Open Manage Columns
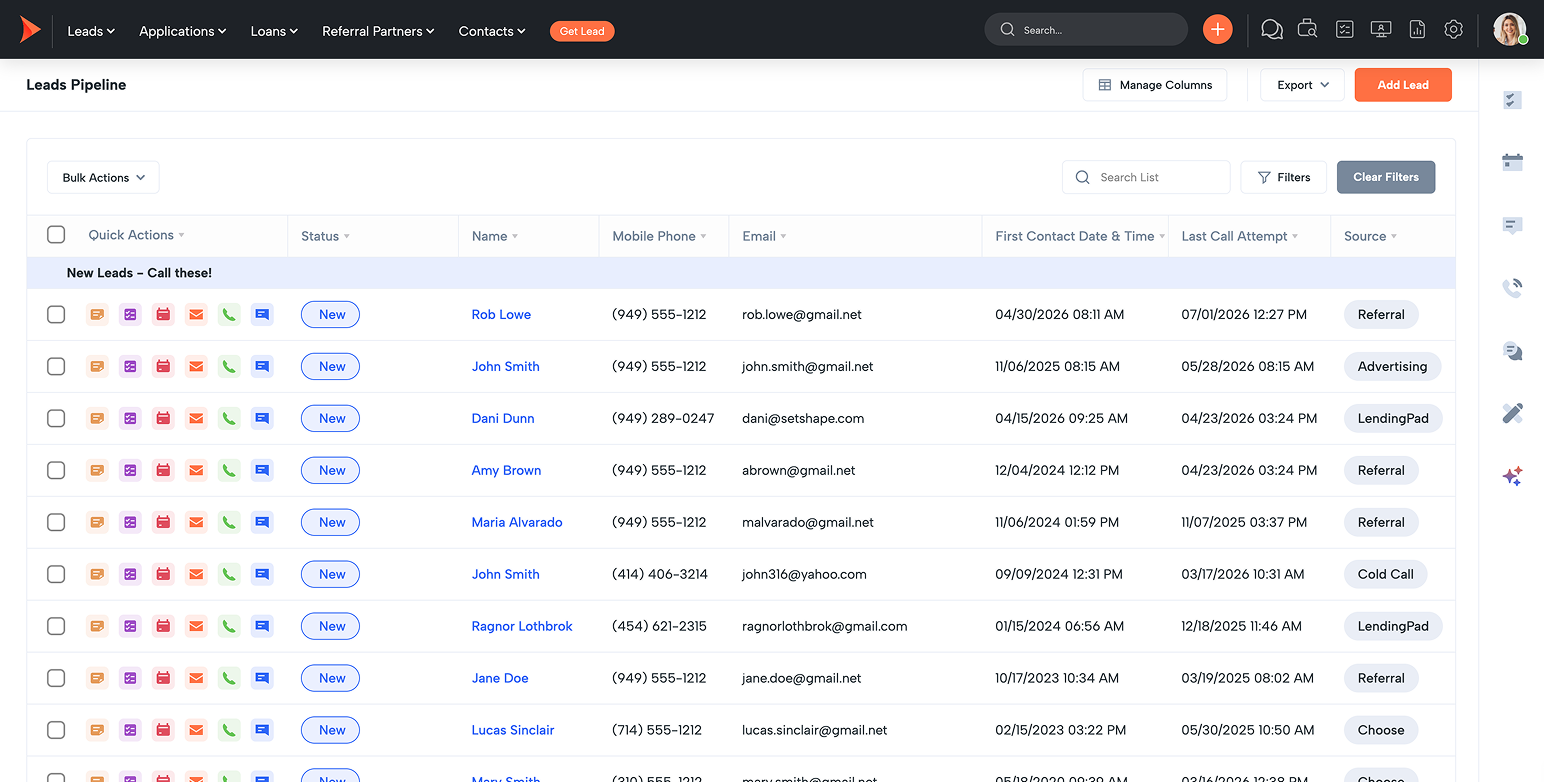Viewport: 1544px width, 782px height. click(1155, 85)
